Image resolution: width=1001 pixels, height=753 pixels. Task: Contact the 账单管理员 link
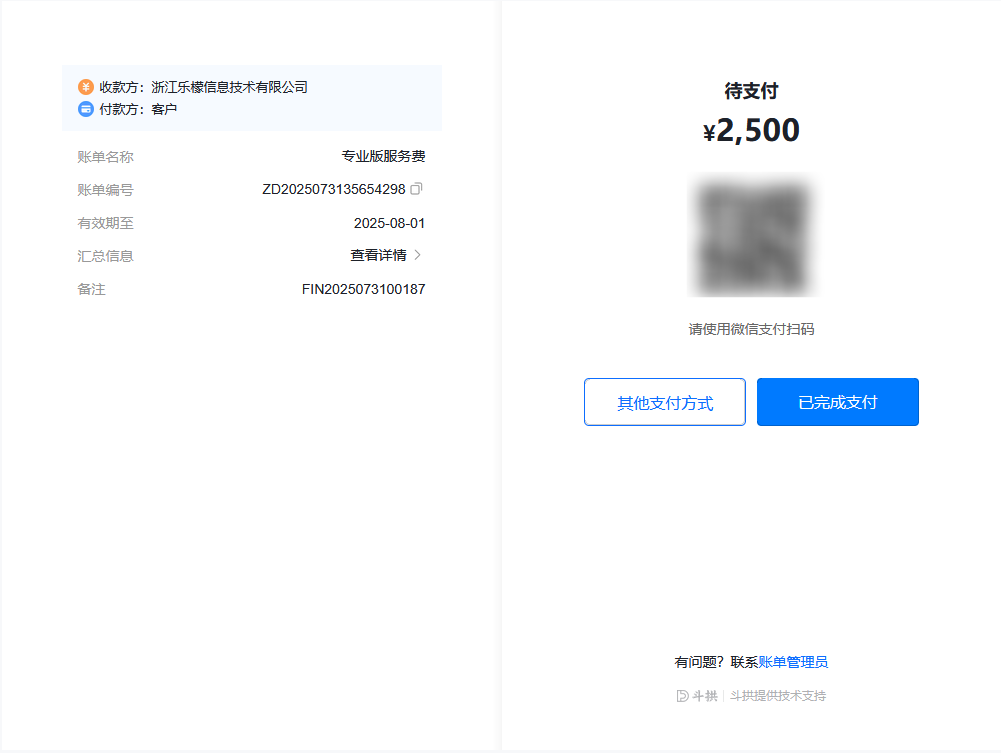(x=793, y=662)
